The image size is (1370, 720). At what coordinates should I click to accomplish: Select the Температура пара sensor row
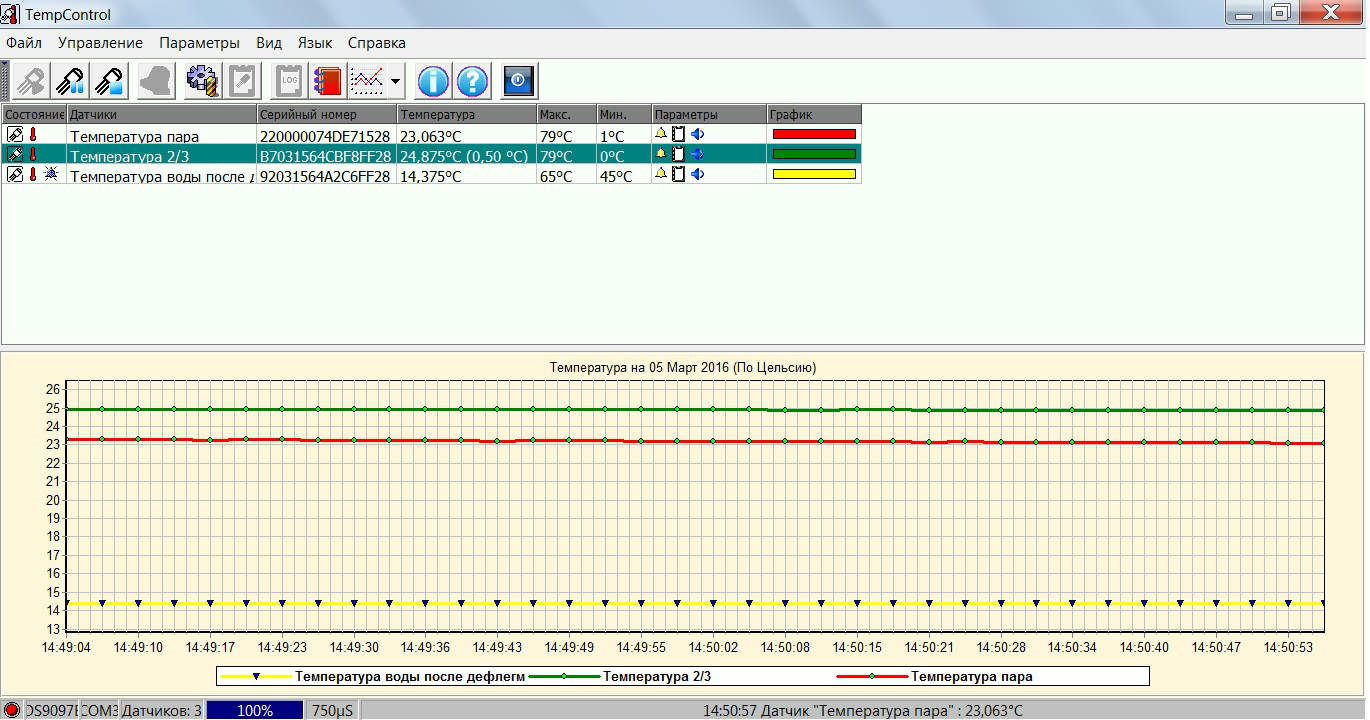click(134, 136)
